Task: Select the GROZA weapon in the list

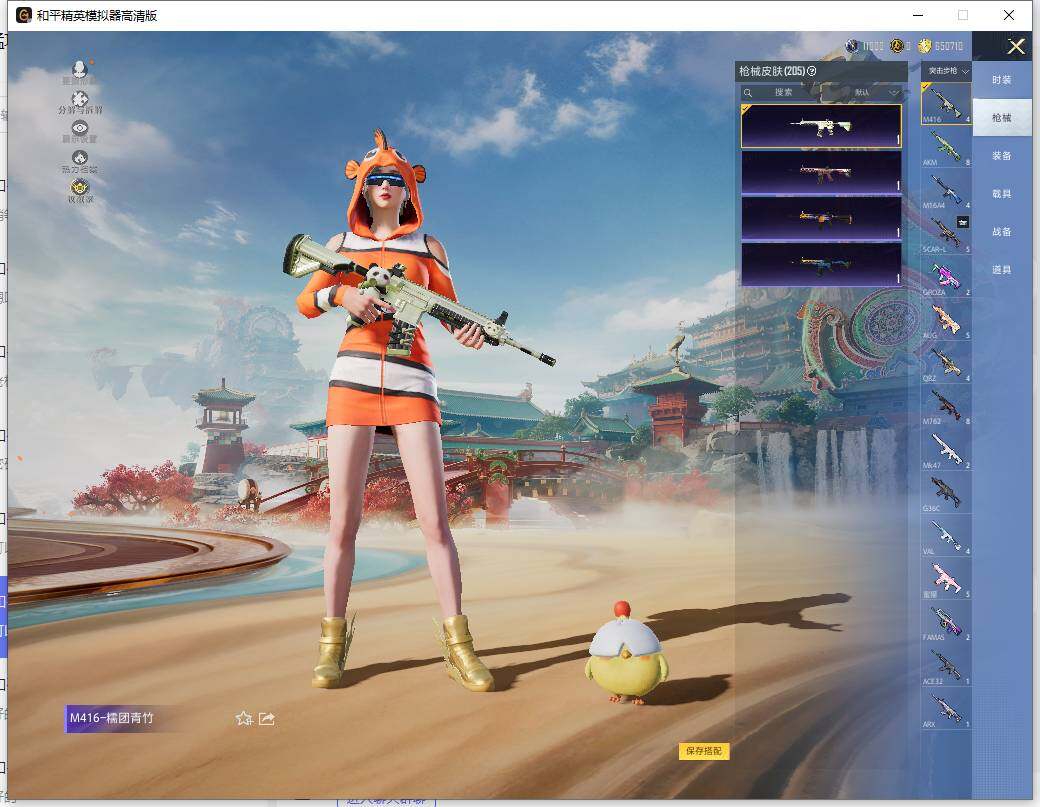Action: coord(946,276)
